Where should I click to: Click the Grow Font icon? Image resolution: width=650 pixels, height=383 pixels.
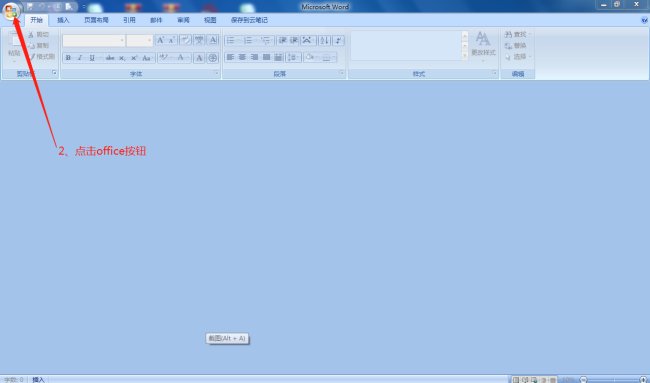coord(160,40)
